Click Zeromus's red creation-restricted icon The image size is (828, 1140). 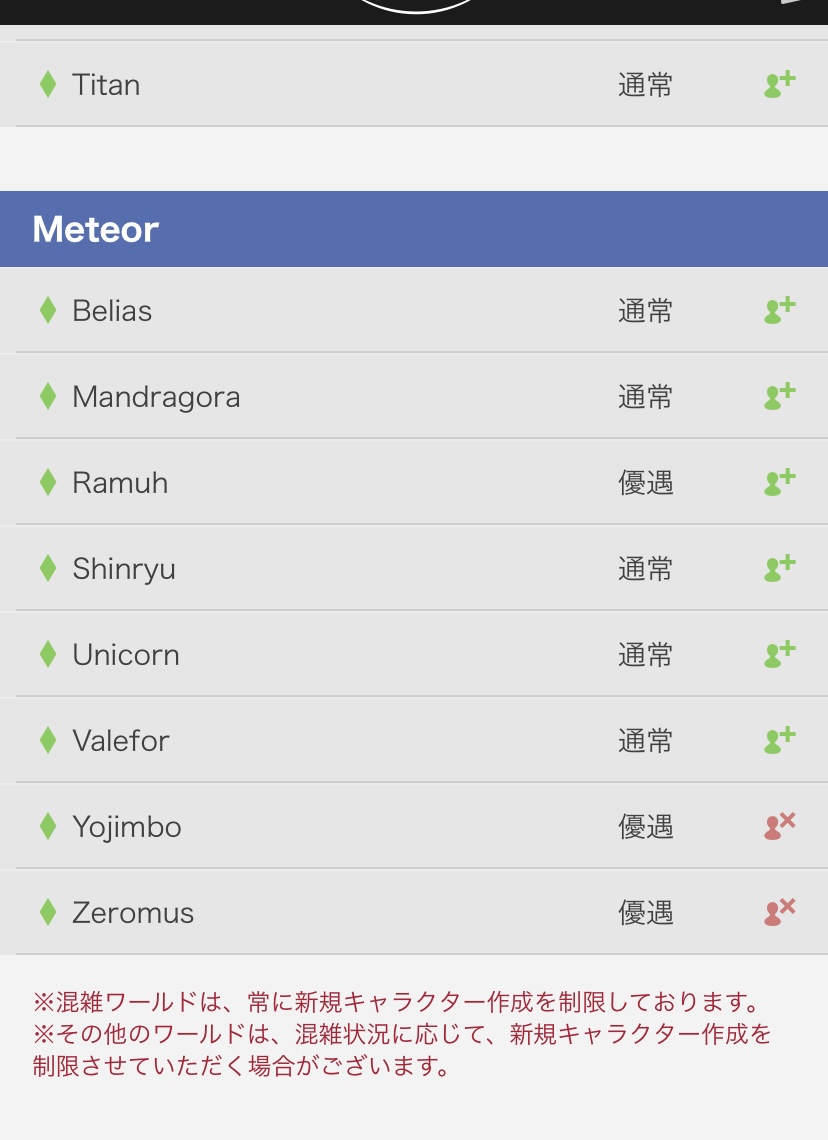(779, 912)
